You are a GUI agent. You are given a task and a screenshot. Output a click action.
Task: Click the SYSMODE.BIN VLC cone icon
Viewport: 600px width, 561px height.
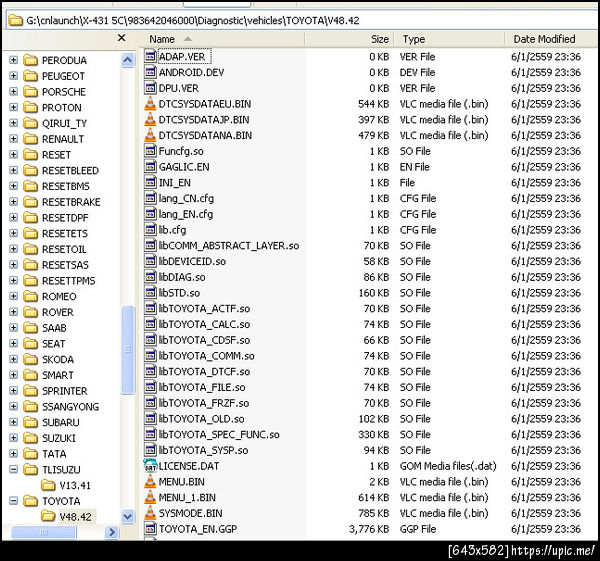pos(151,513)
